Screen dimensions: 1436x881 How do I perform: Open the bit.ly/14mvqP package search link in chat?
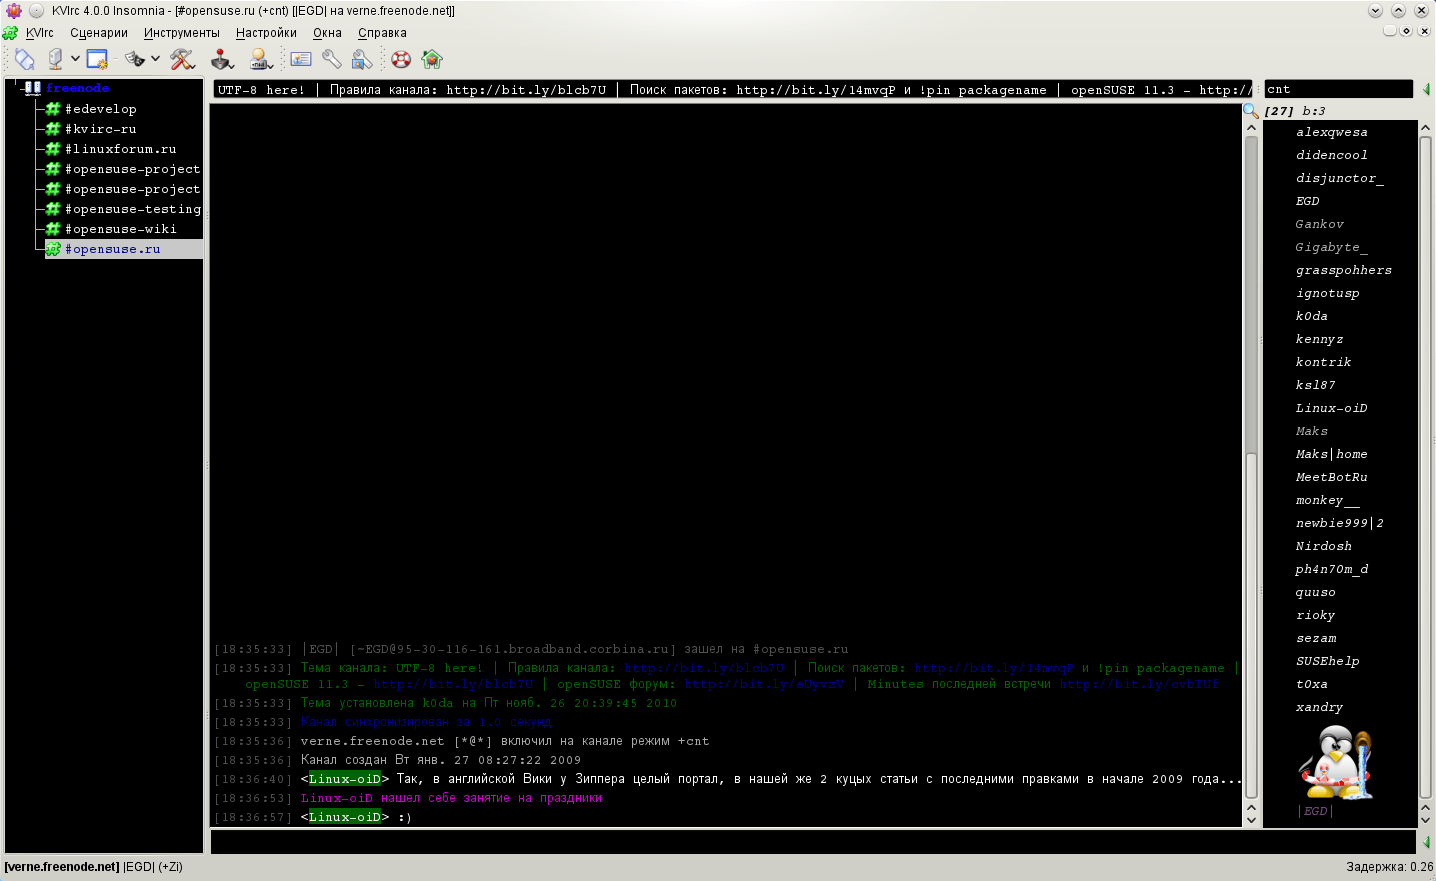(993, 668)
